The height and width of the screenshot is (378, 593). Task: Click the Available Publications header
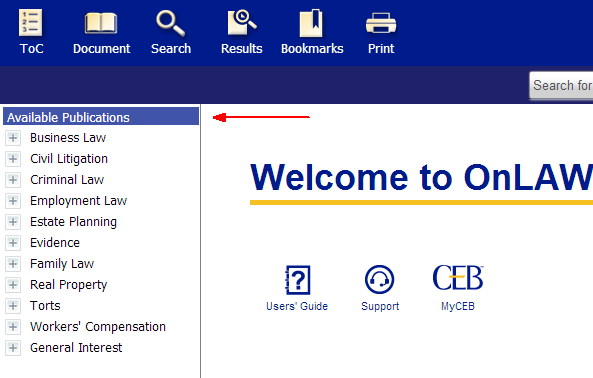(101, 117)
